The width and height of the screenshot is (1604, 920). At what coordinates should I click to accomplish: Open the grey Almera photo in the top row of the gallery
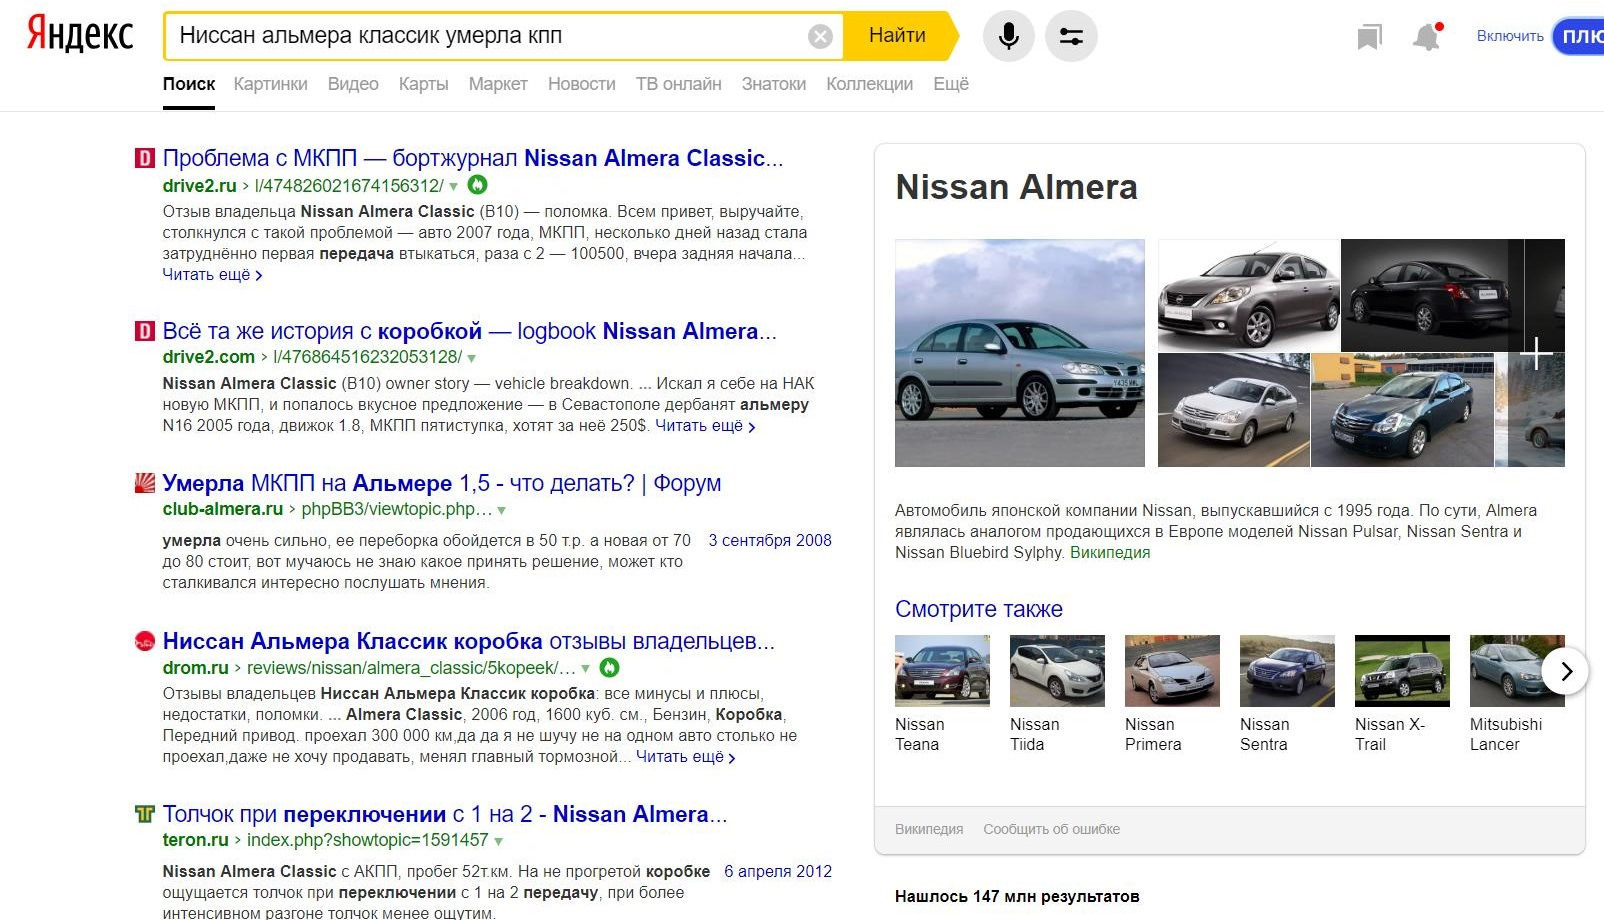tap(1249, 295)
